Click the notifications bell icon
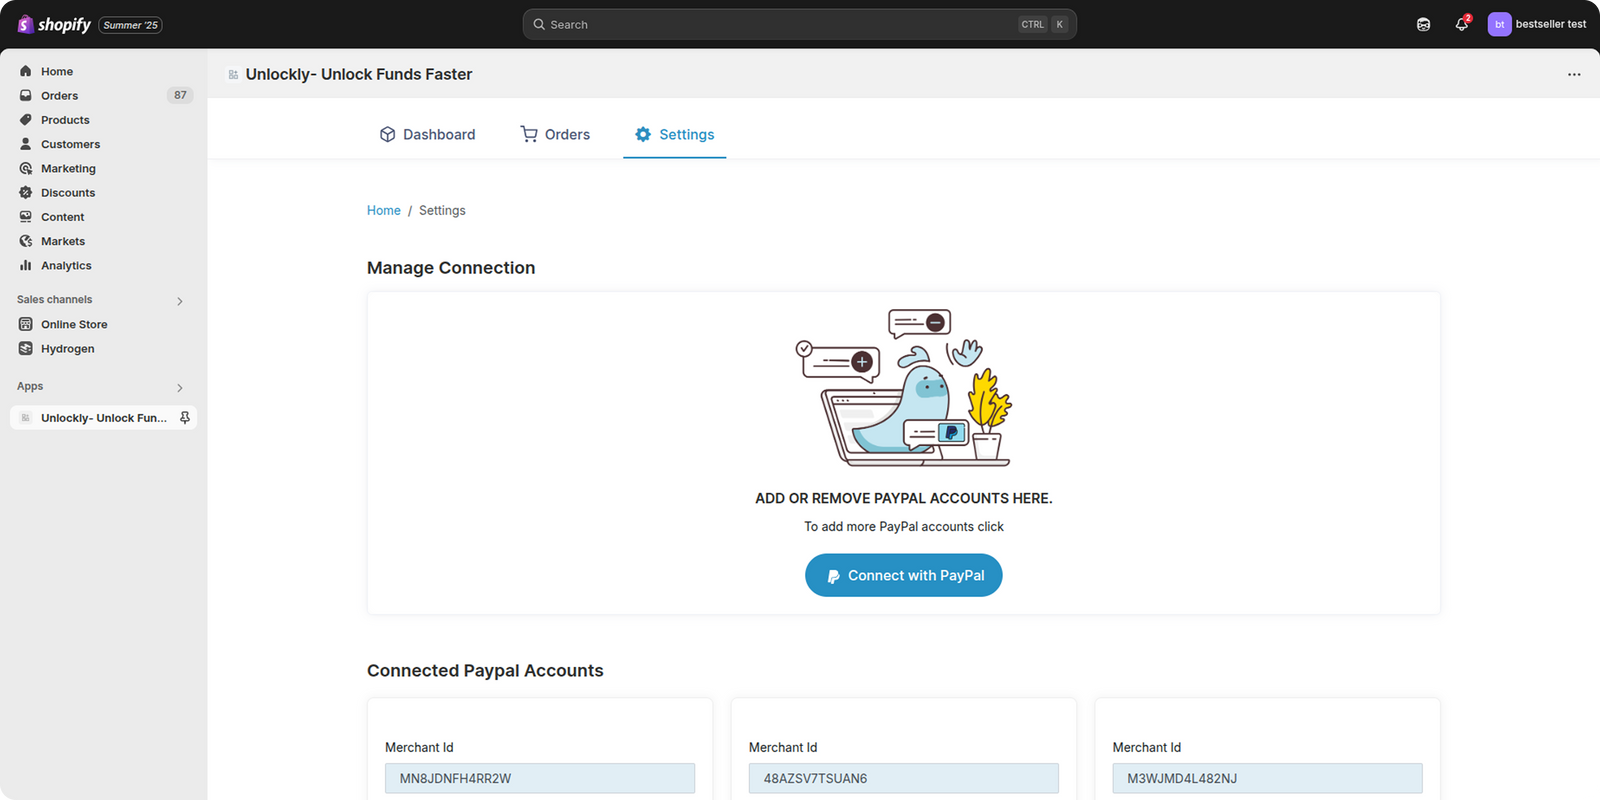Screen dimensions: 1600x800 1461,24
